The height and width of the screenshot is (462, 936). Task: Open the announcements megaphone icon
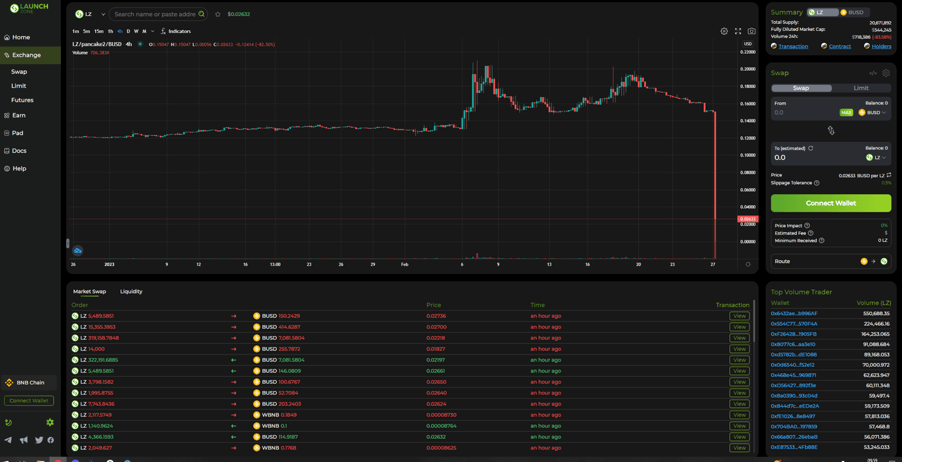pyautogui.click(x=23, y=440)
